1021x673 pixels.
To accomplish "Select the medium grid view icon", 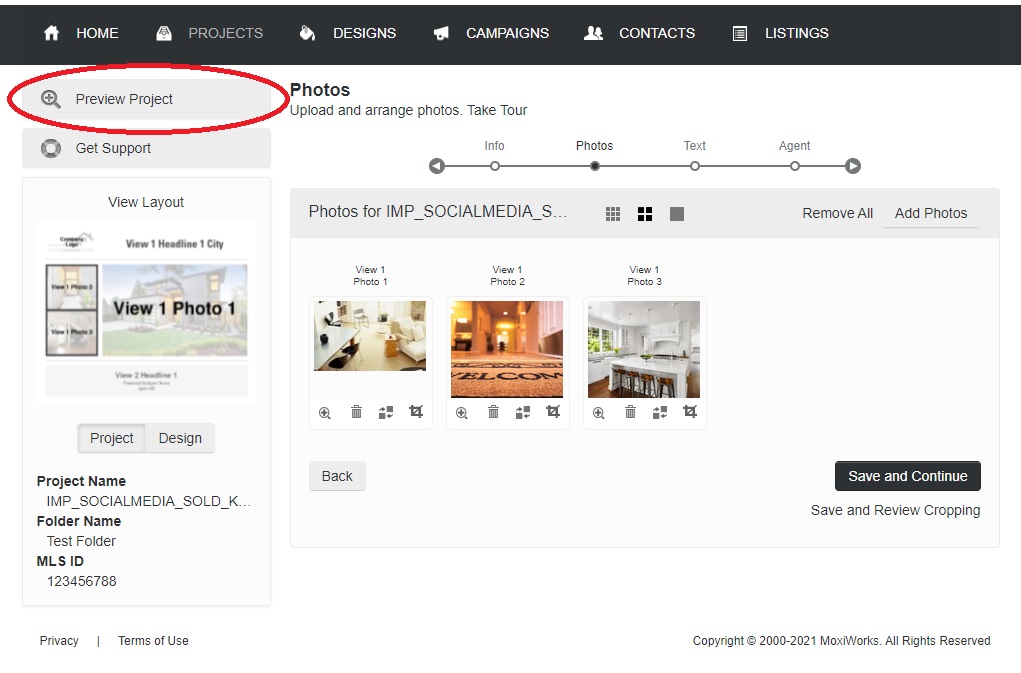I will (645, 214).
